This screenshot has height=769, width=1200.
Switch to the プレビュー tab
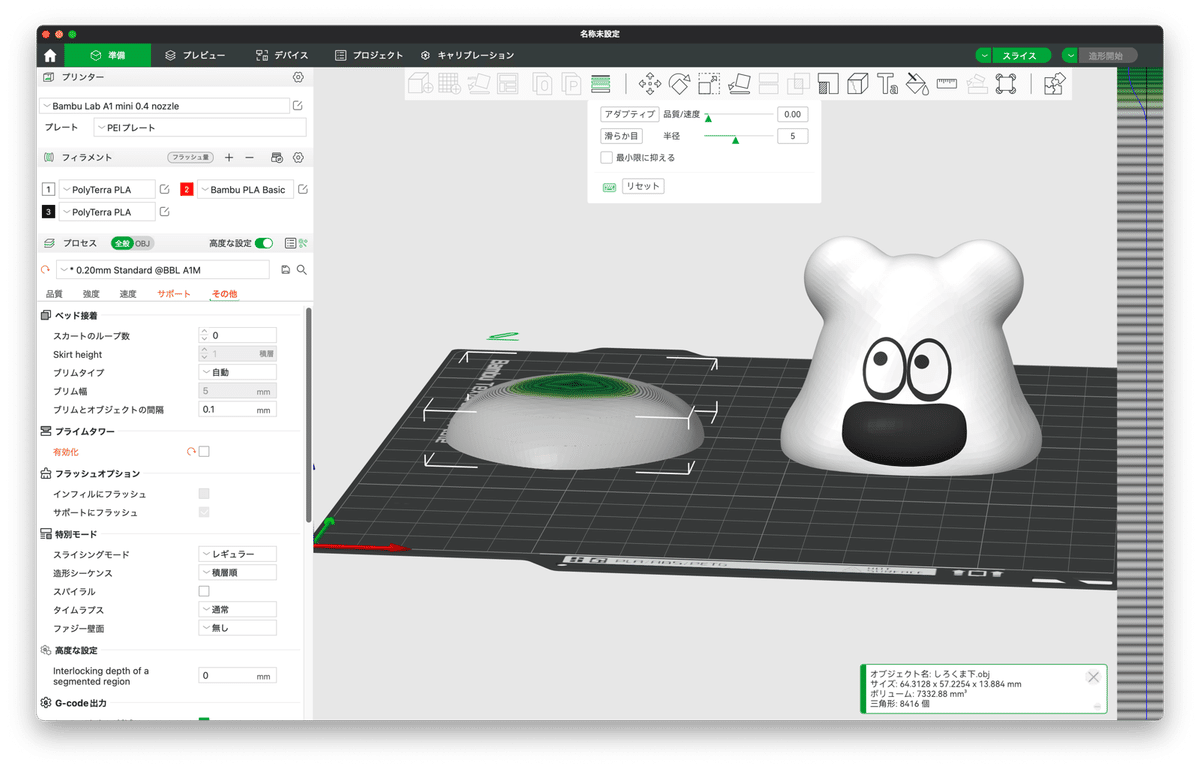tap(195, 55)
